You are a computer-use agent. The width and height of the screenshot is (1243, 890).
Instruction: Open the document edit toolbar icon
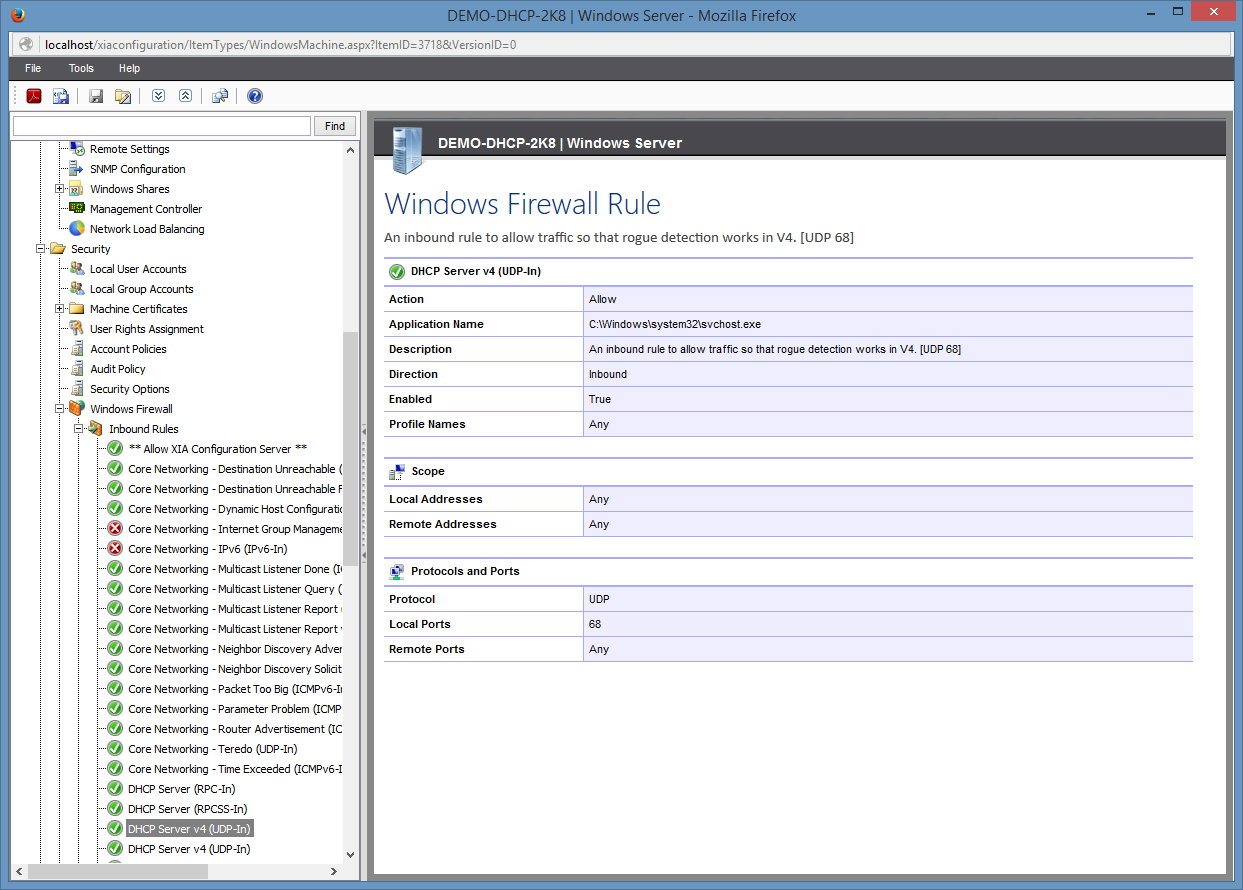coord(122,95)
